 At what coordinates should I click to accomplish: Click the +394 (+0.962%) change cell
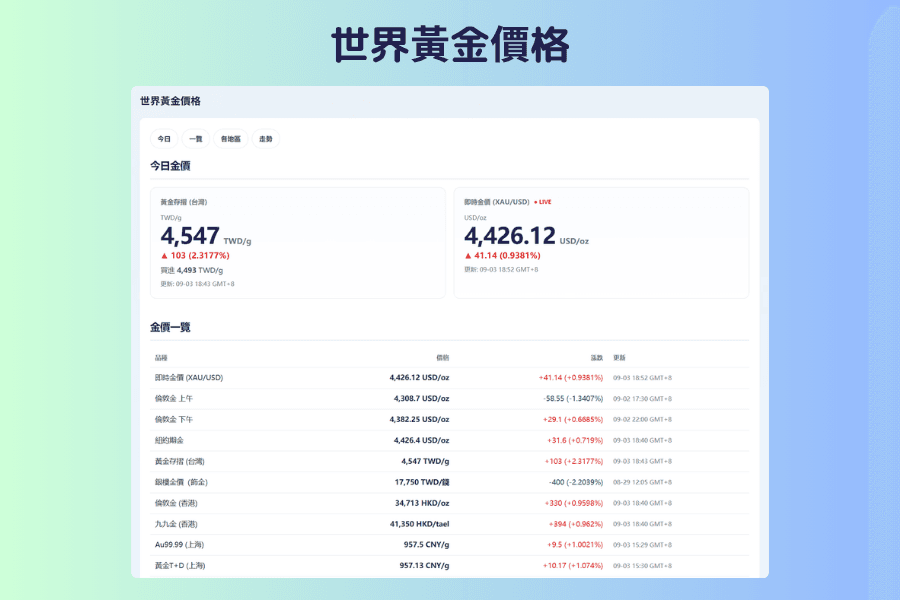point(576,524)
